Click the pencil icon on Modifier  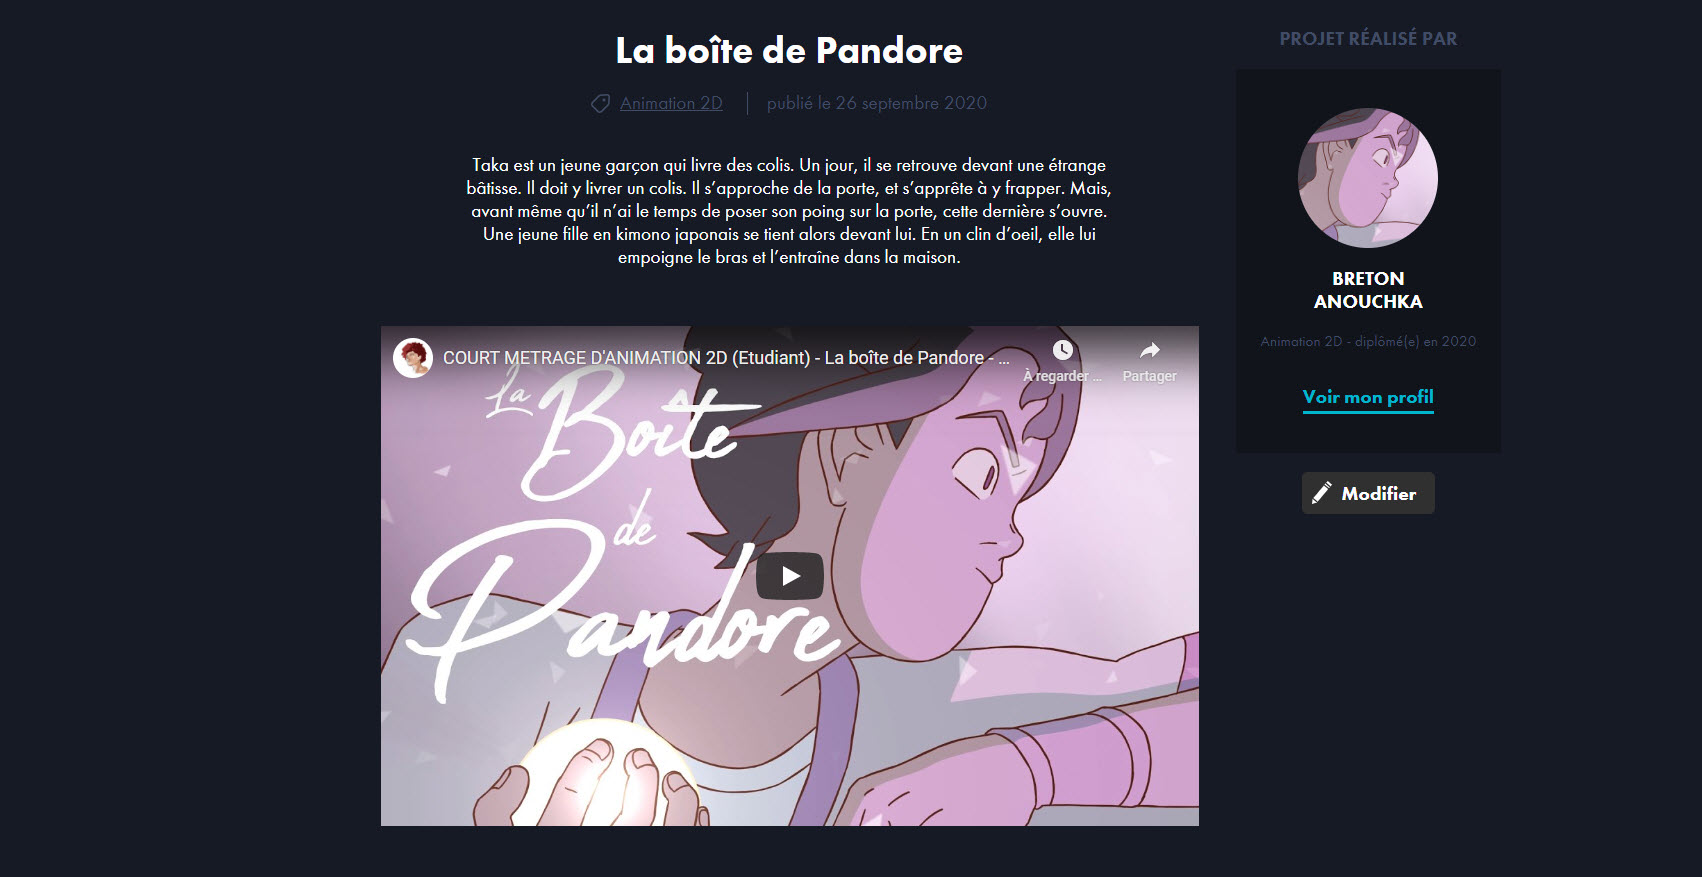click(1322, 493)
